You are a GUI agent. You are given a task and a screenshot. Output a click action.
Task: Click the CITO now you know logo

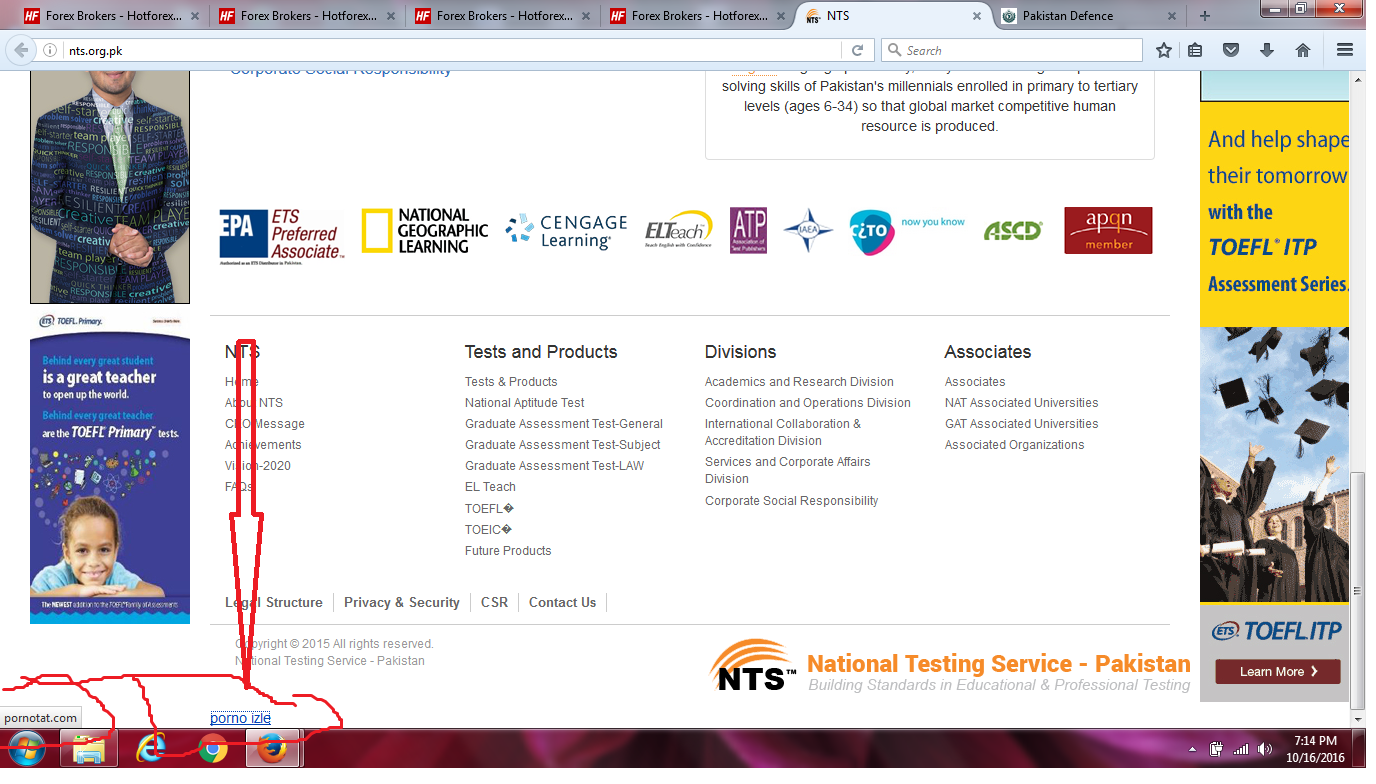[x=907, y=232]
